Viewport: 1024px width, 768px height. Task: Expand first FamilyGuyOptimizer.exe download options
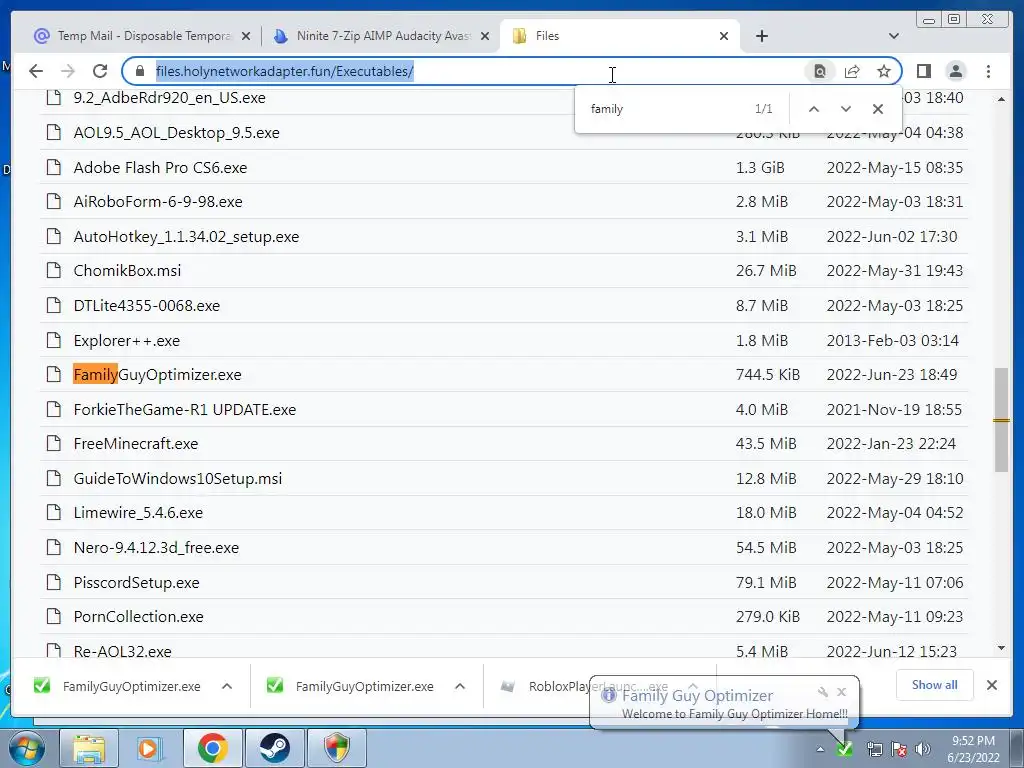(227, 686)
